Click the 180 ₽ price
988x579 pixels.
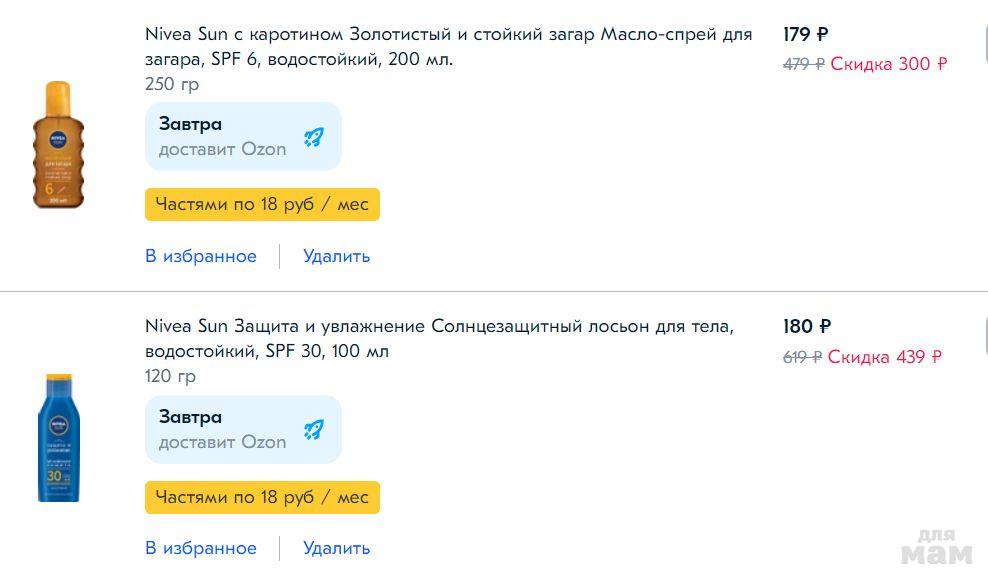[x=807, y=327]
